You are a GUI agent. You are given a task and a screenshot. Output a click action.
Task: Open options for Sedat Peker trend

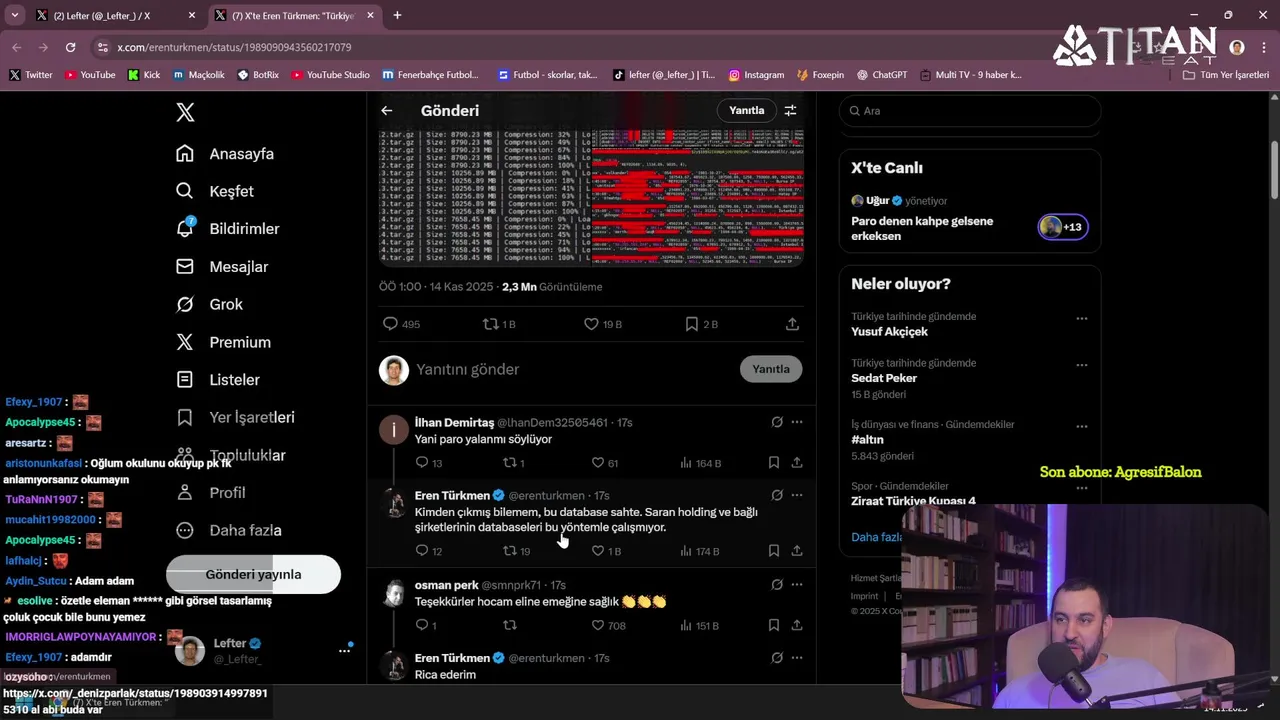coord(1081,365)
